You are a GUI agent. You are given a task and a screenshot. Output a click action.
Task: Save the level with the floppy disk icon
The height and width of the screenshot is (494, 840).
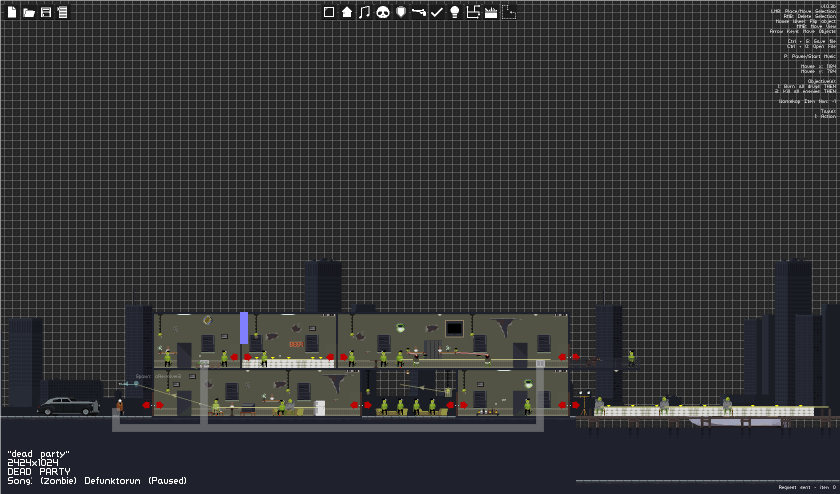(46, 12)
